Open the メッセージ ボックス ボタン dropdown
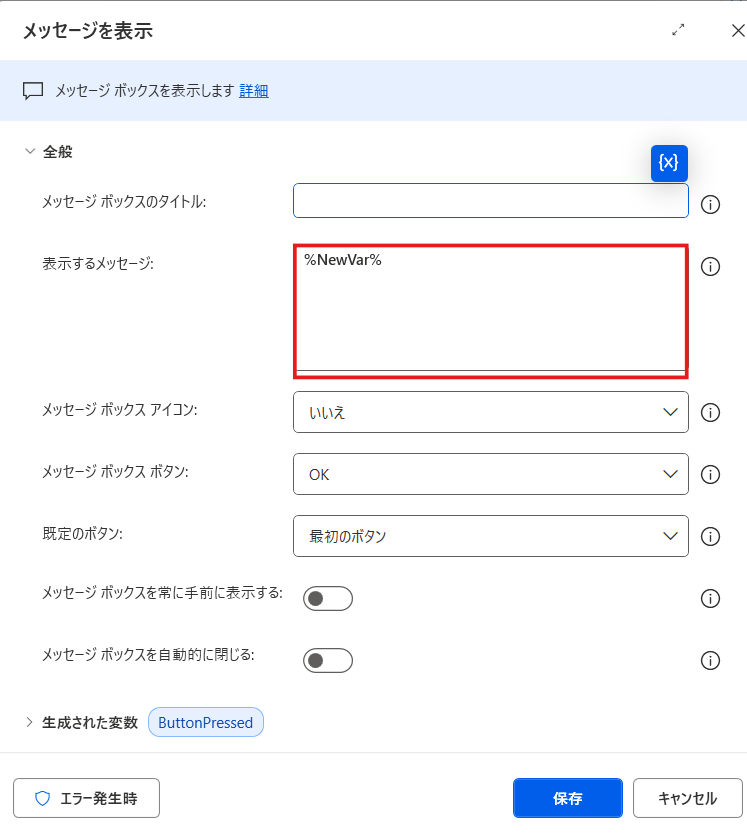 click(490, 474)
